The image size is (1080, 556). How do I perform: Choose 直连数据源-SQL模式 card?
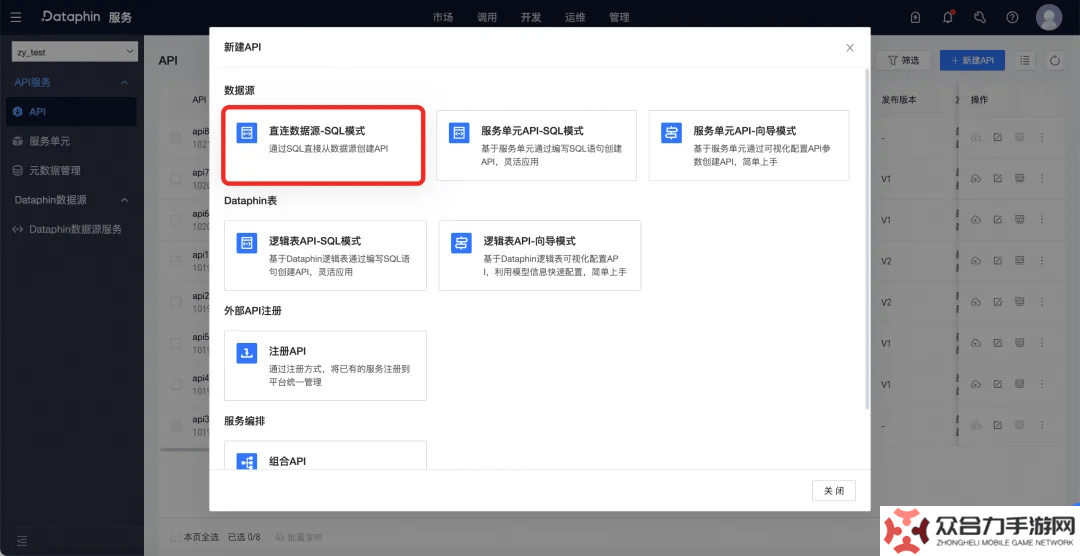(x=323, y=145)
